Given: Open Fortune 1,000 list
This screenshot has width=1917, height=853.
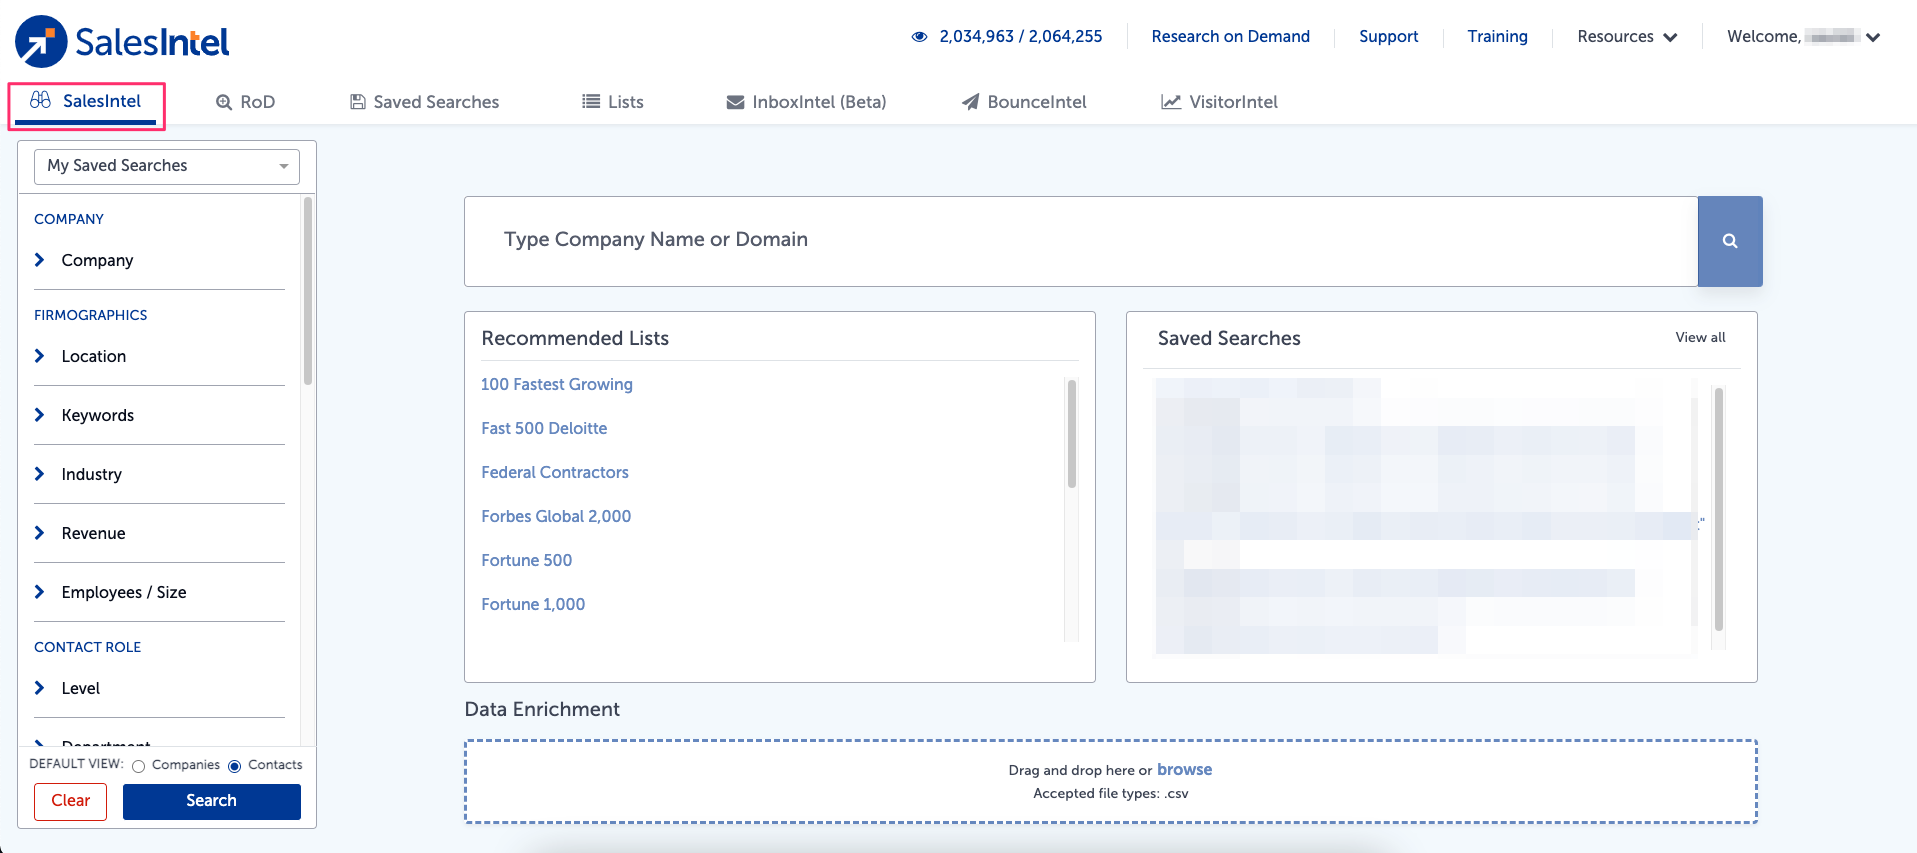Looking at the screenshot, I should [533, 604].
